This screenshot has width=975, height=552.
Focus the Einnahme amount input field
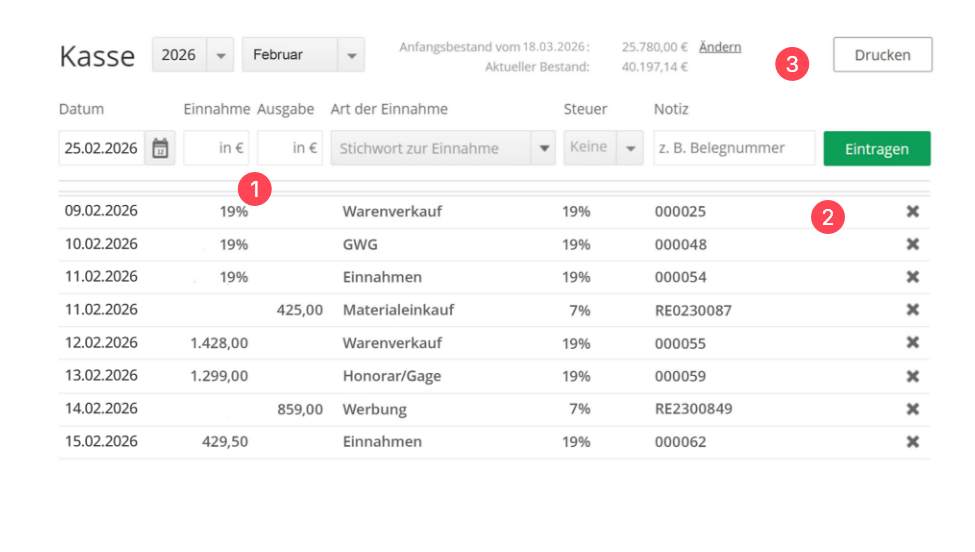216,149
